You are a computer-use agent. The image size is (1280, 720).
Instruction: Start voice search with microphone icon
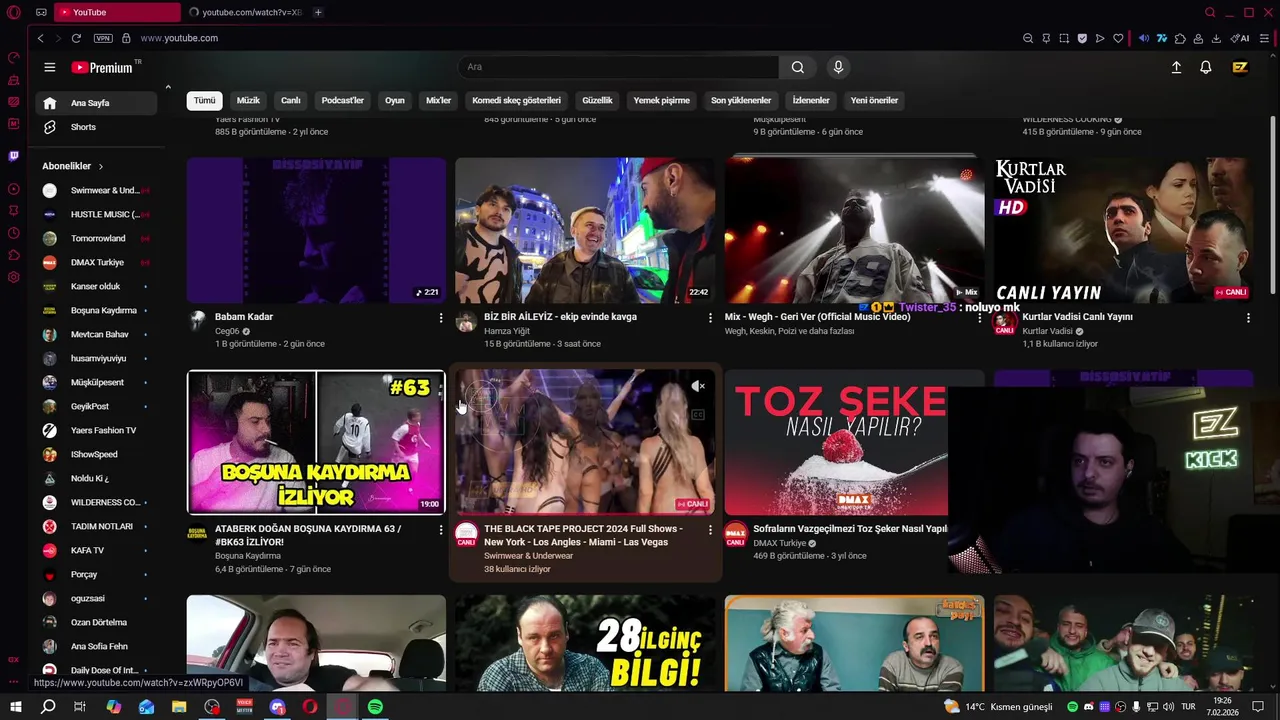(x=838, y=67)
